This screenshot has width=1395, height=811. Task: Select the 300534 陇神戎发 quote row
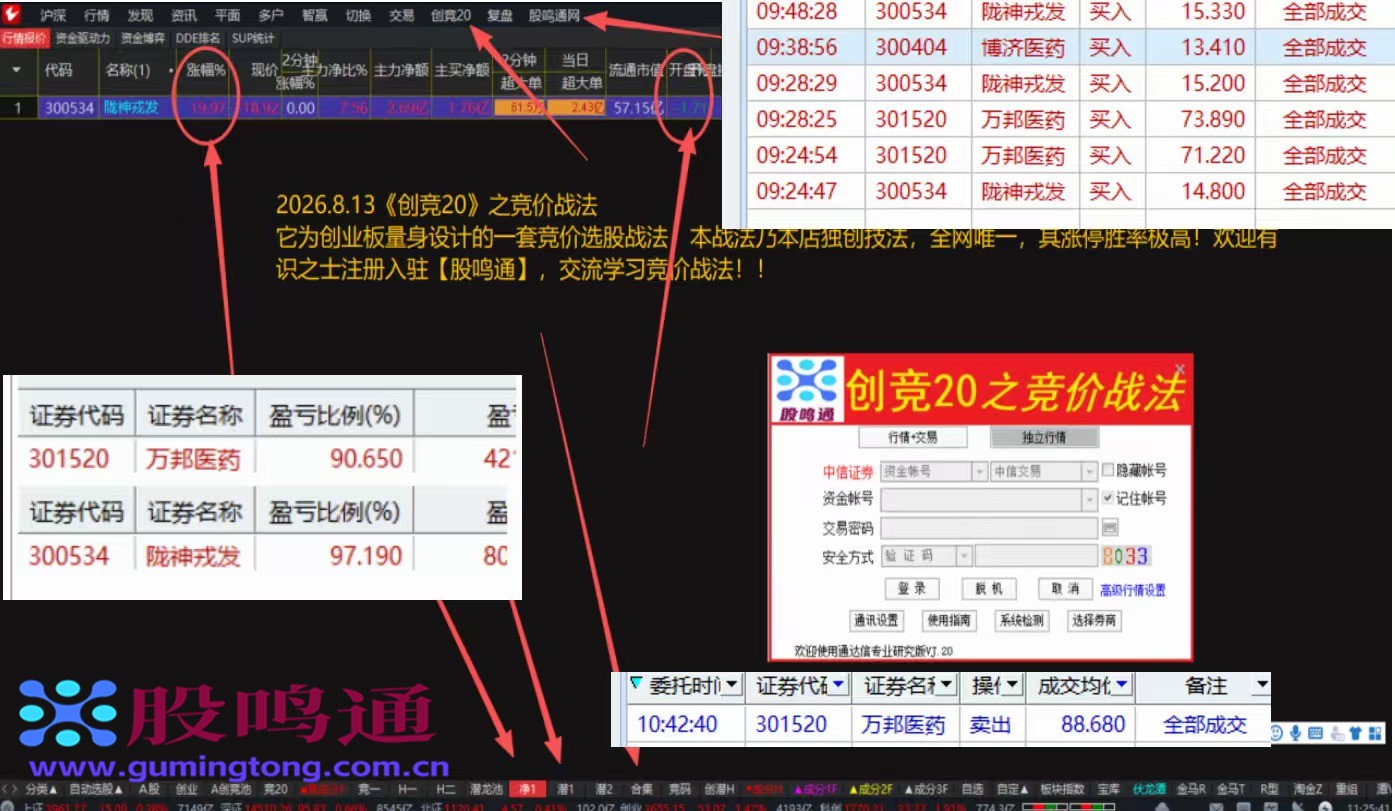(x=360, y=107)
